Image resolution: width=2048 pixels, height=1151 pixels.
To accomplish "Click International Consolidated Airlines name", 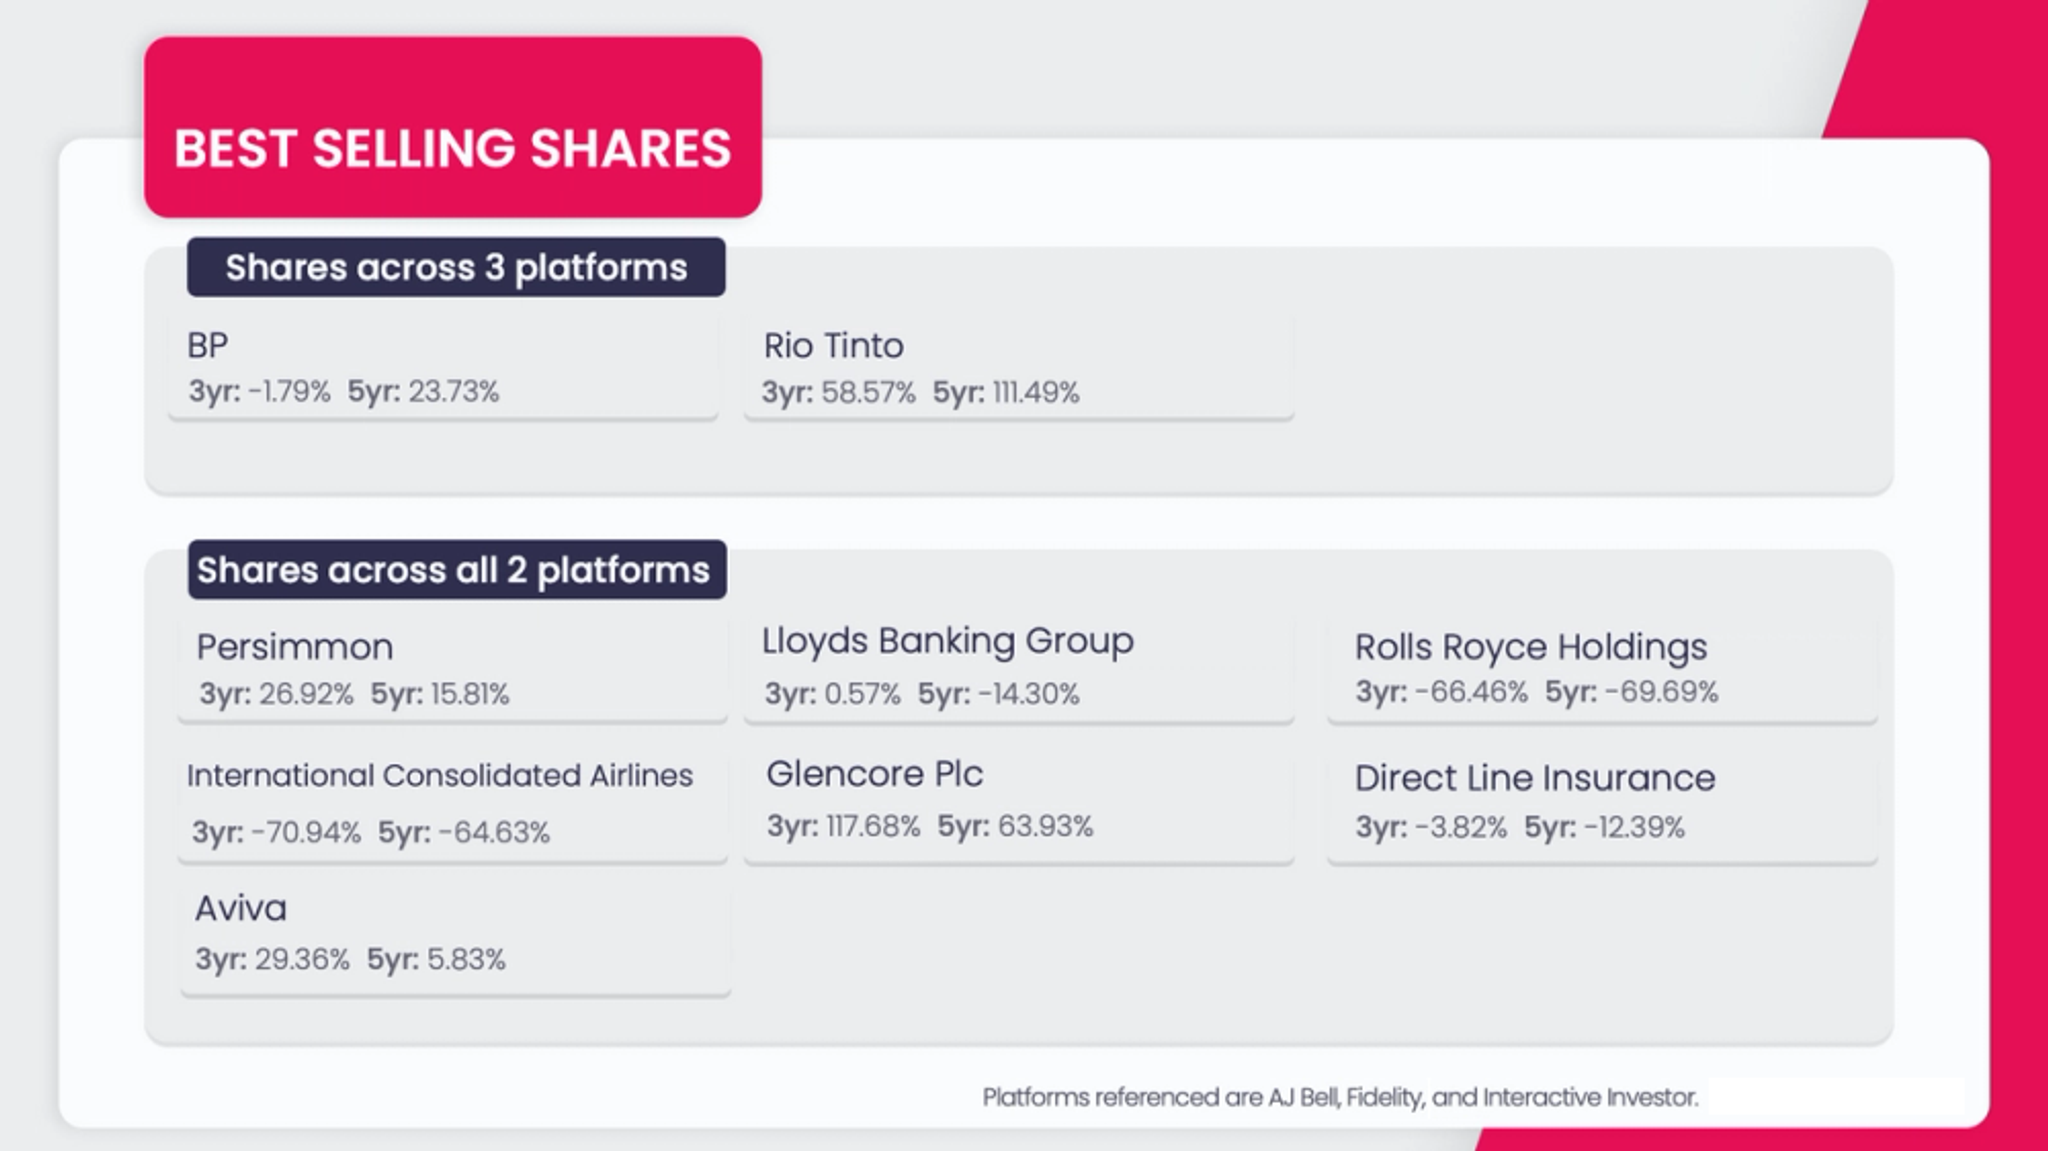I will [x=439, y=775].
